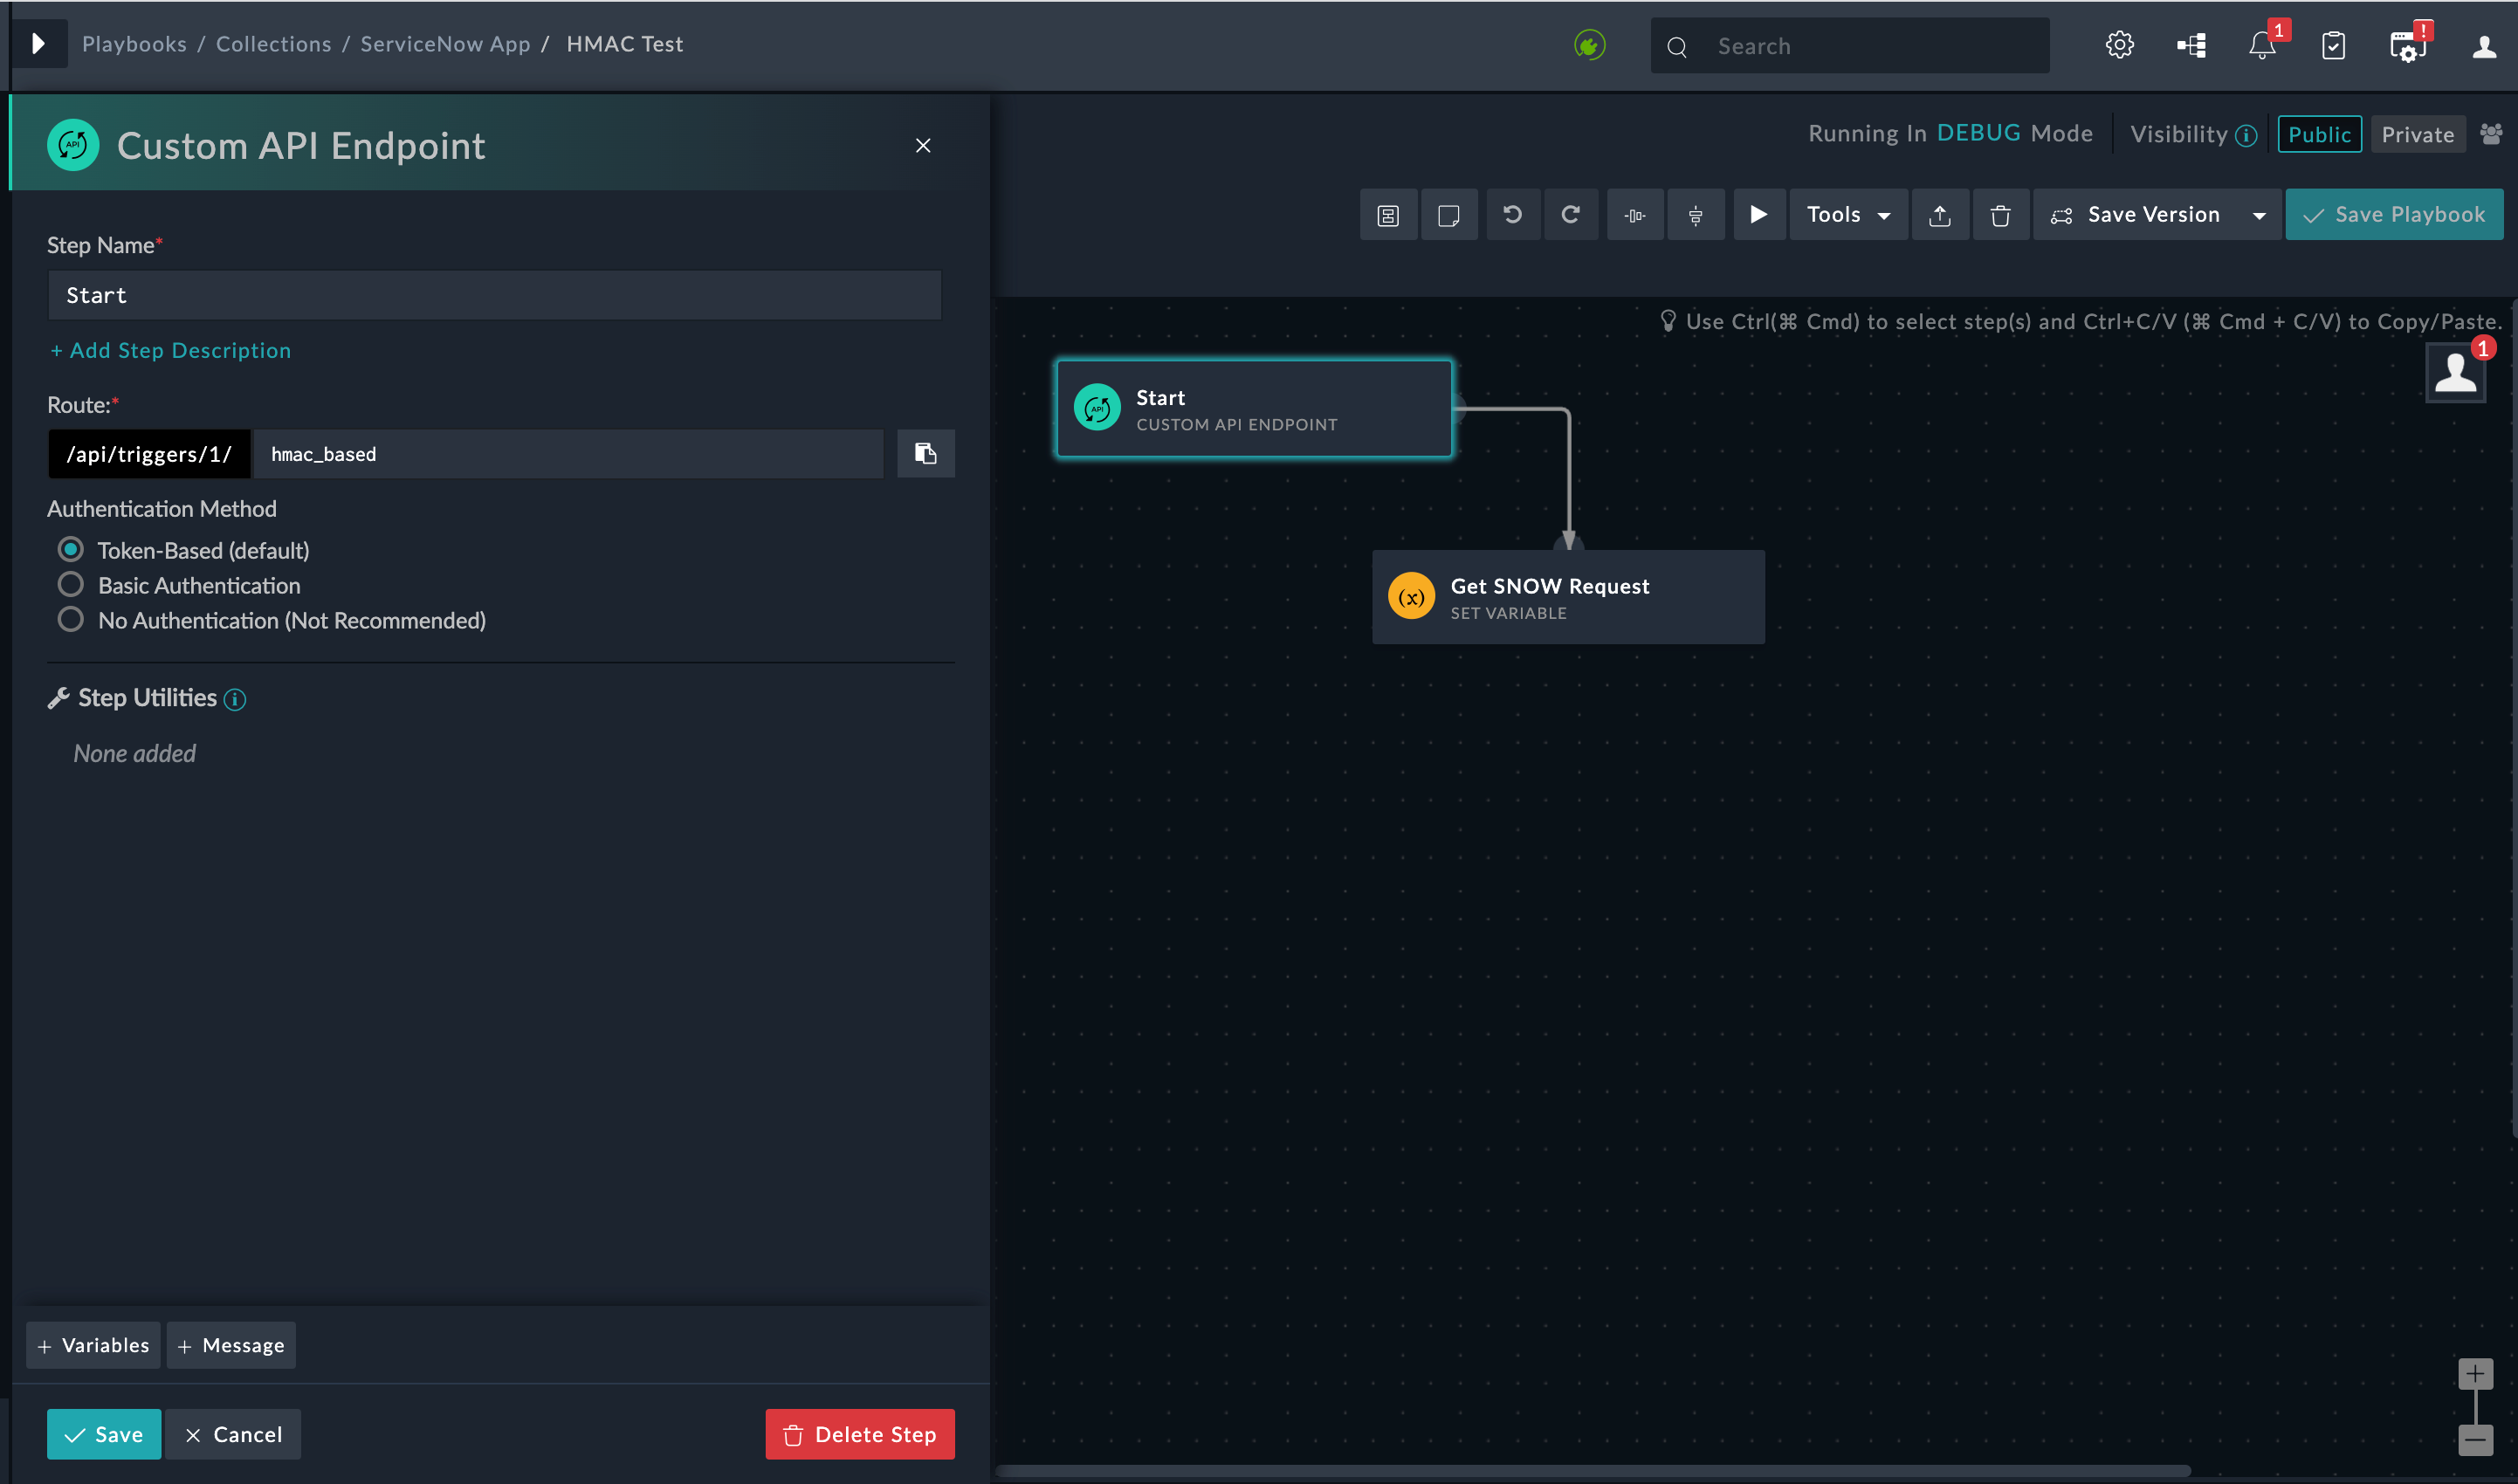Select Token-Based default radio option
The width and height of the screenshot is (2518, 1484).
[x=71, y=550]
